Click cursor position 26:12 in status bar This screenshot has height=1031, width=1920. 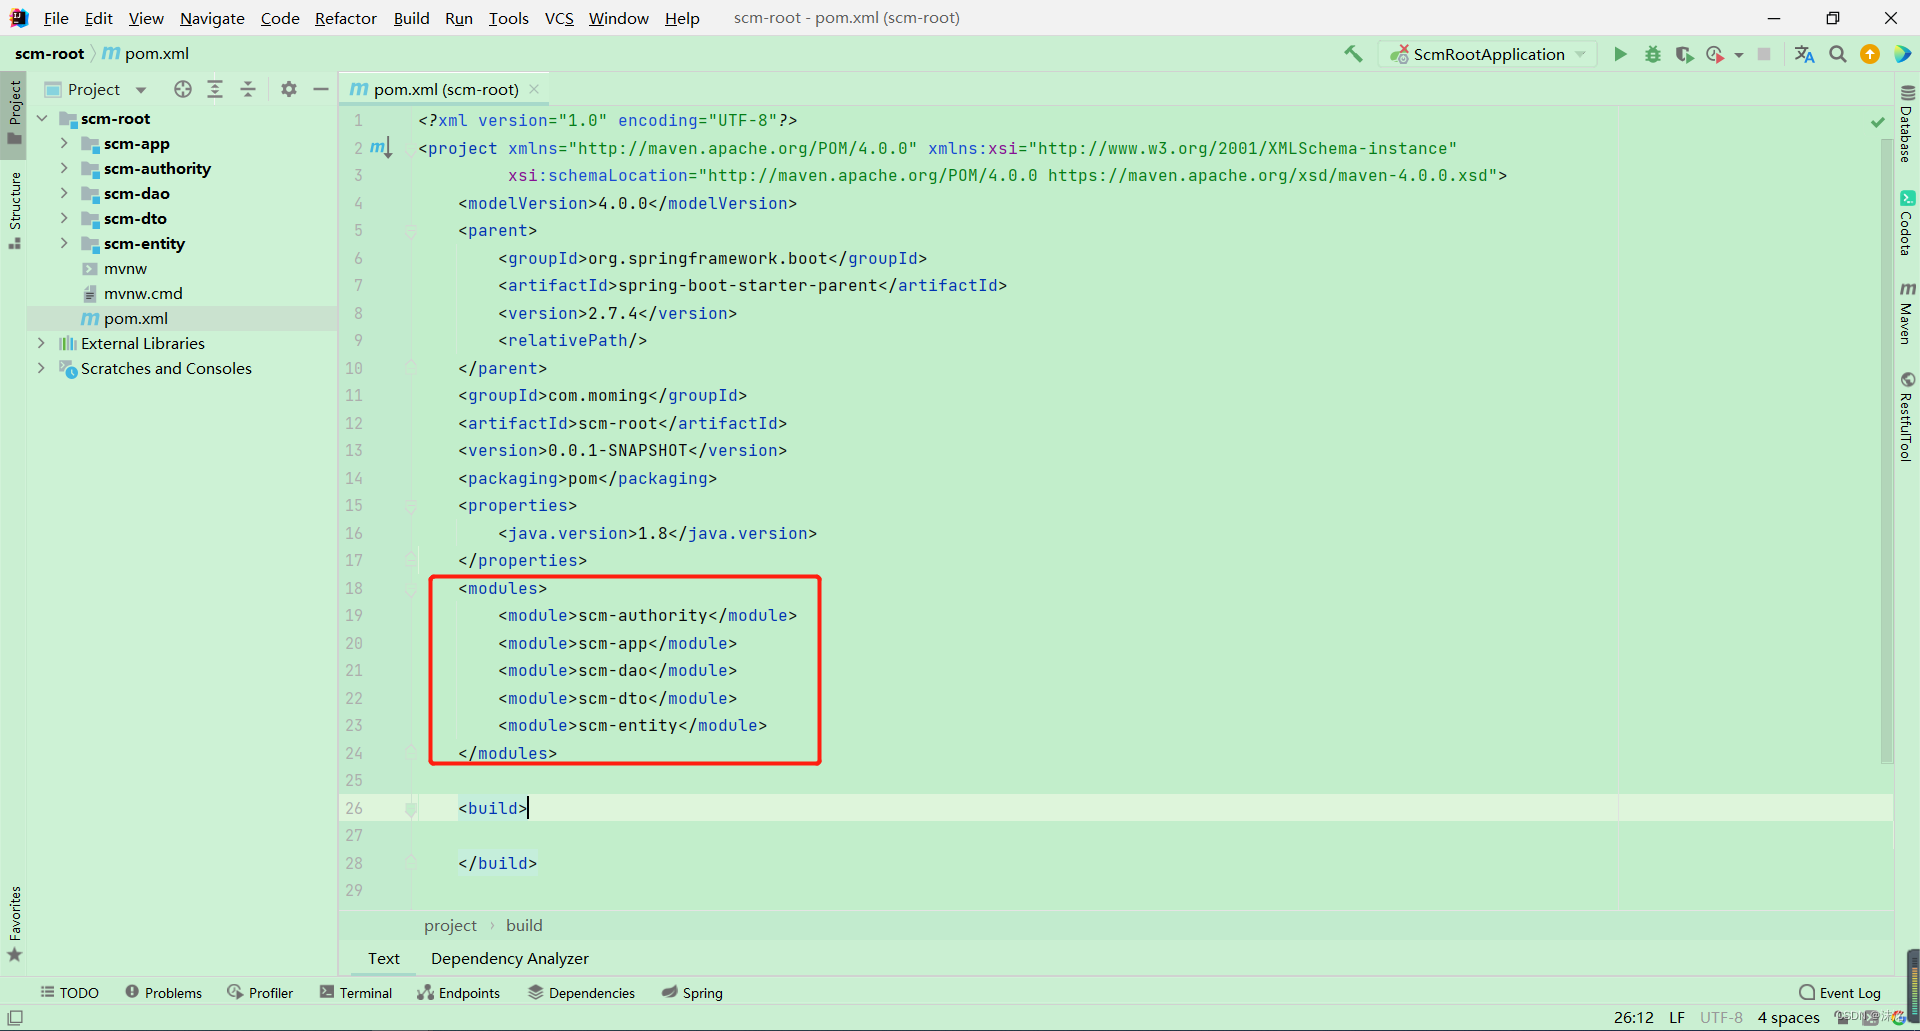click(1634, 1018)
